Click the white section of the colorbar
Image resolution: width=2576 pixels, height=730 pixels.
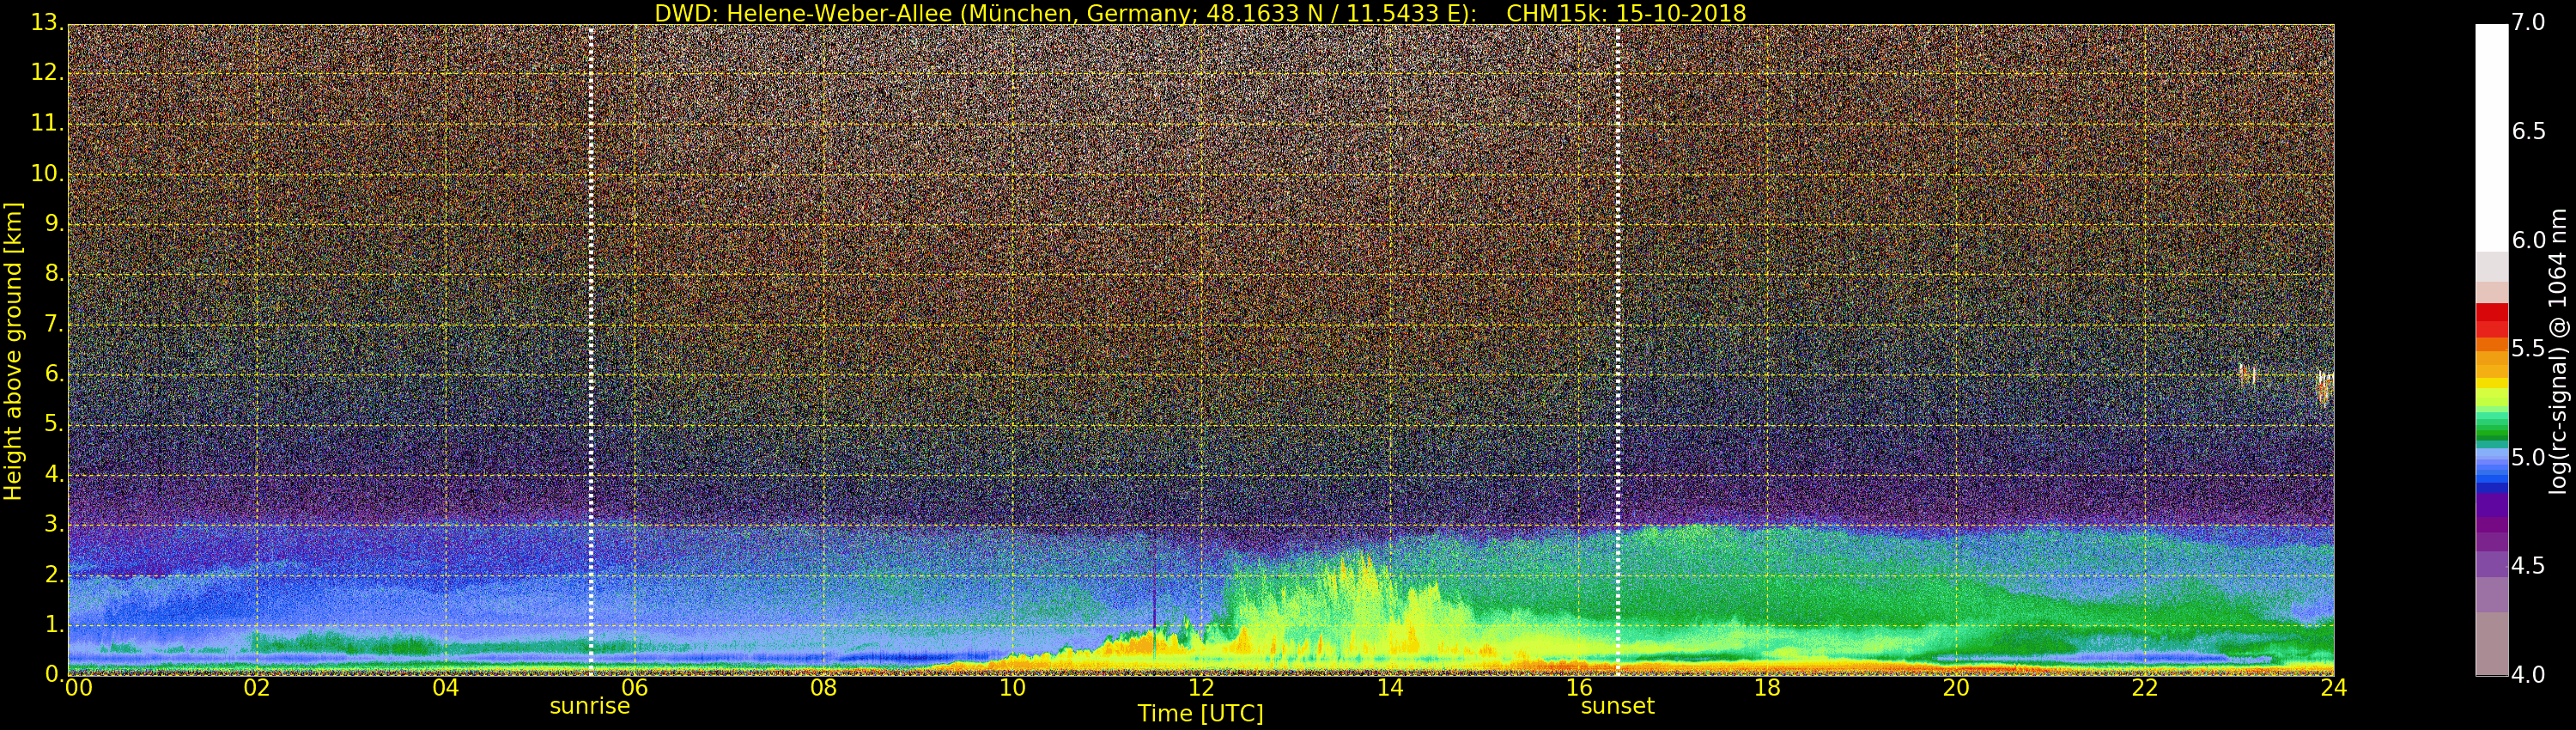point(2492,138)
